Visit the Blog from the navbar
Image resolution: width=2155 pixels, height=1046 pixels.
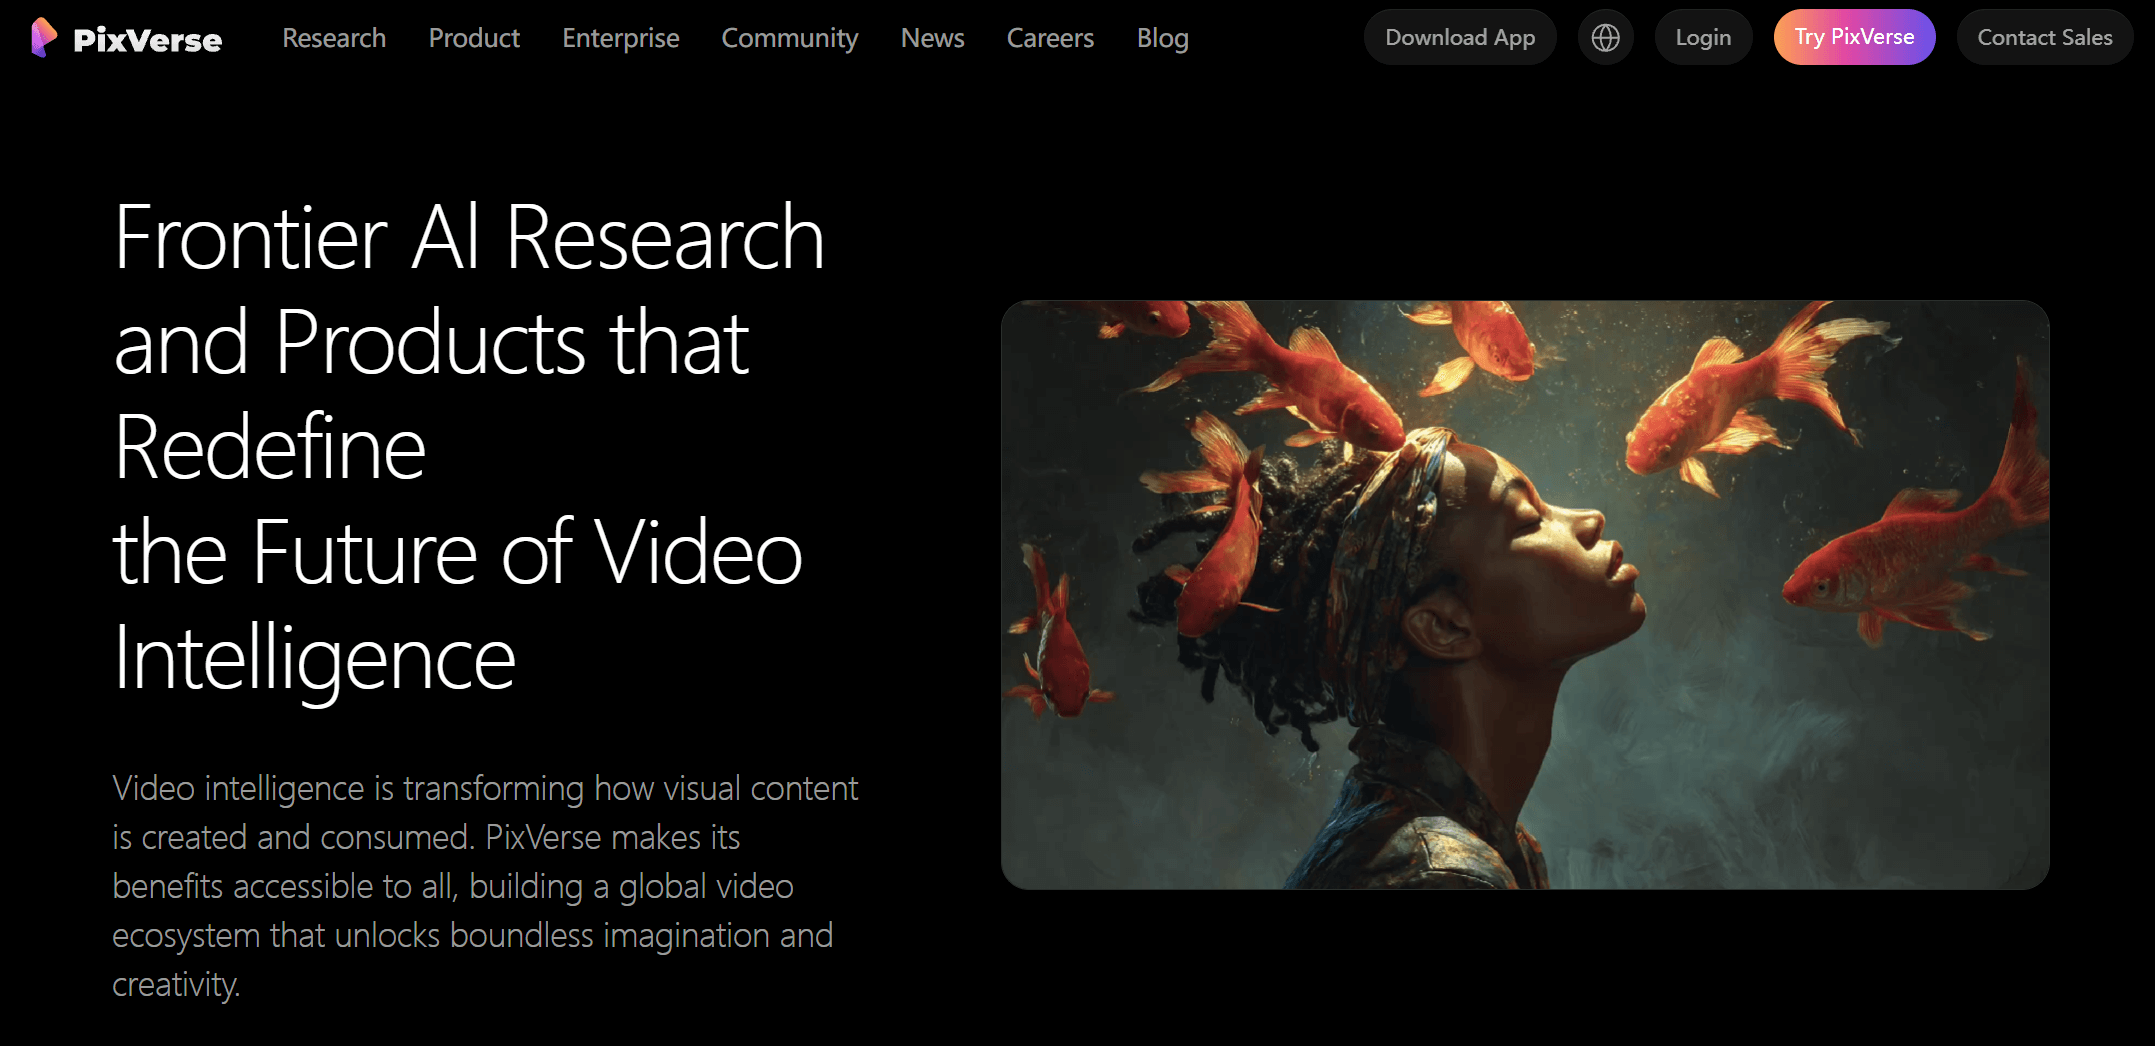pos(1162,38)
